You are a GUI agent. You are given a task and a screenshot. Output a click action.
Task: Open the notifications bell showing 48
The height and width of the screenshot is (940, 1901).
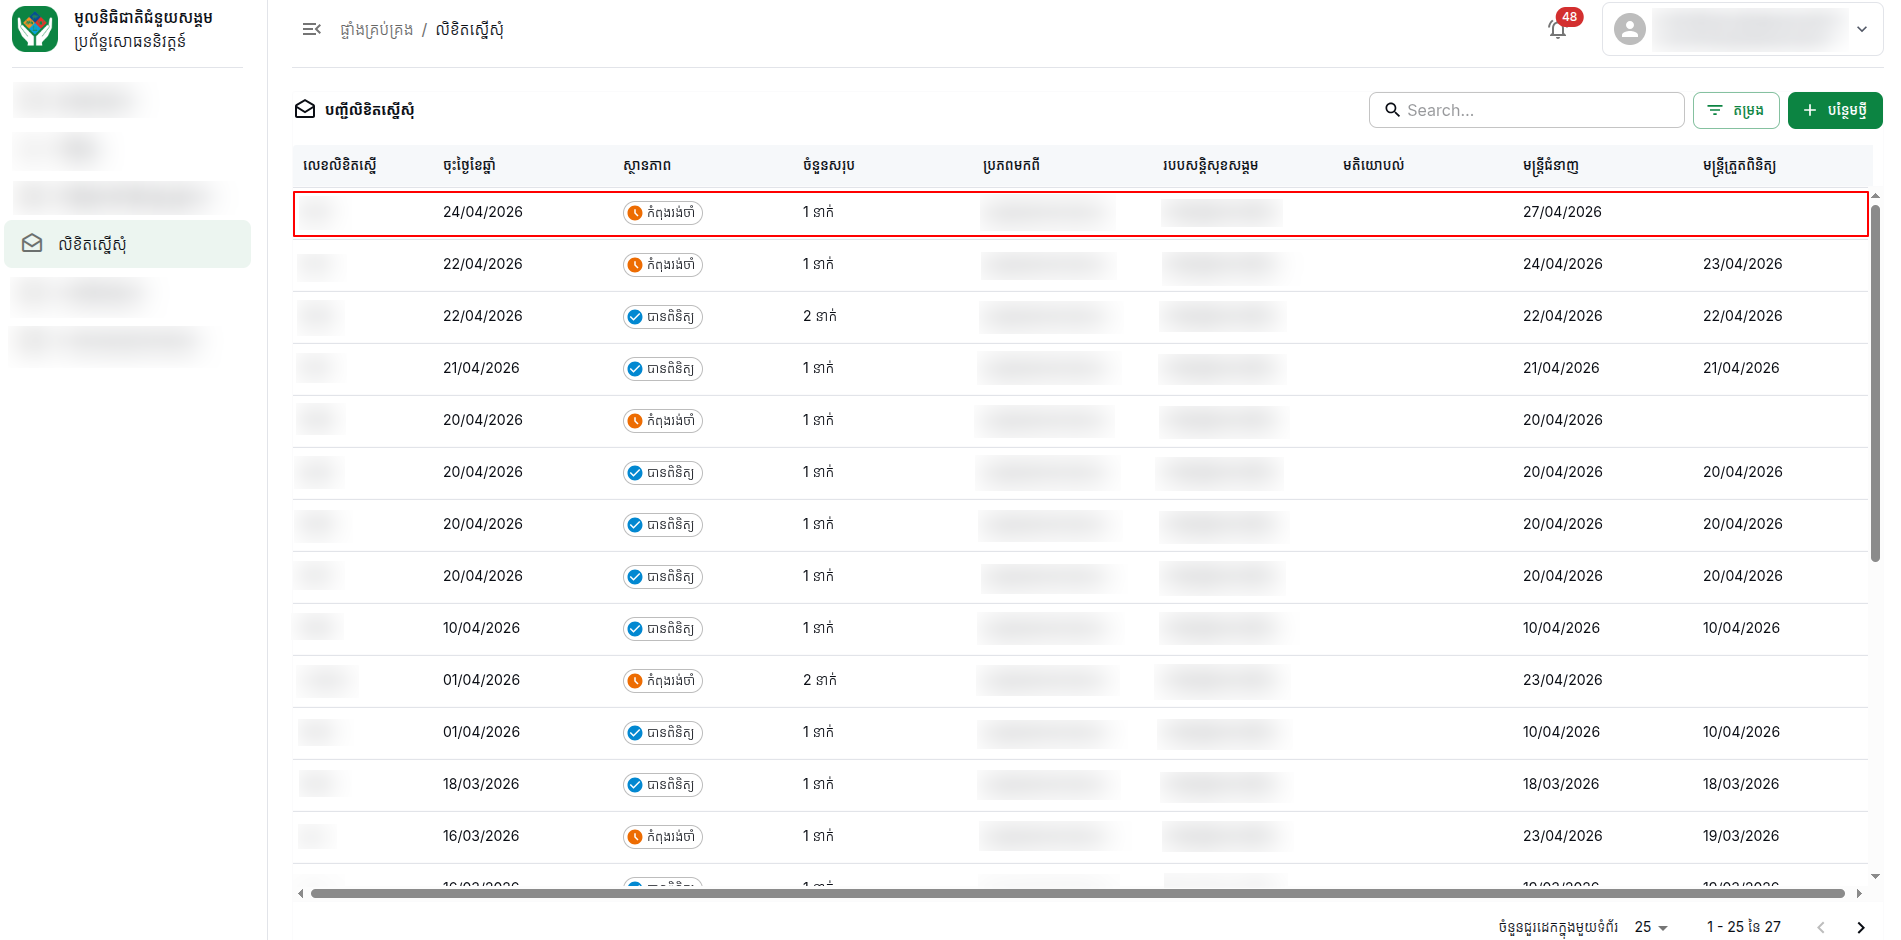[x=1558, y=28]
